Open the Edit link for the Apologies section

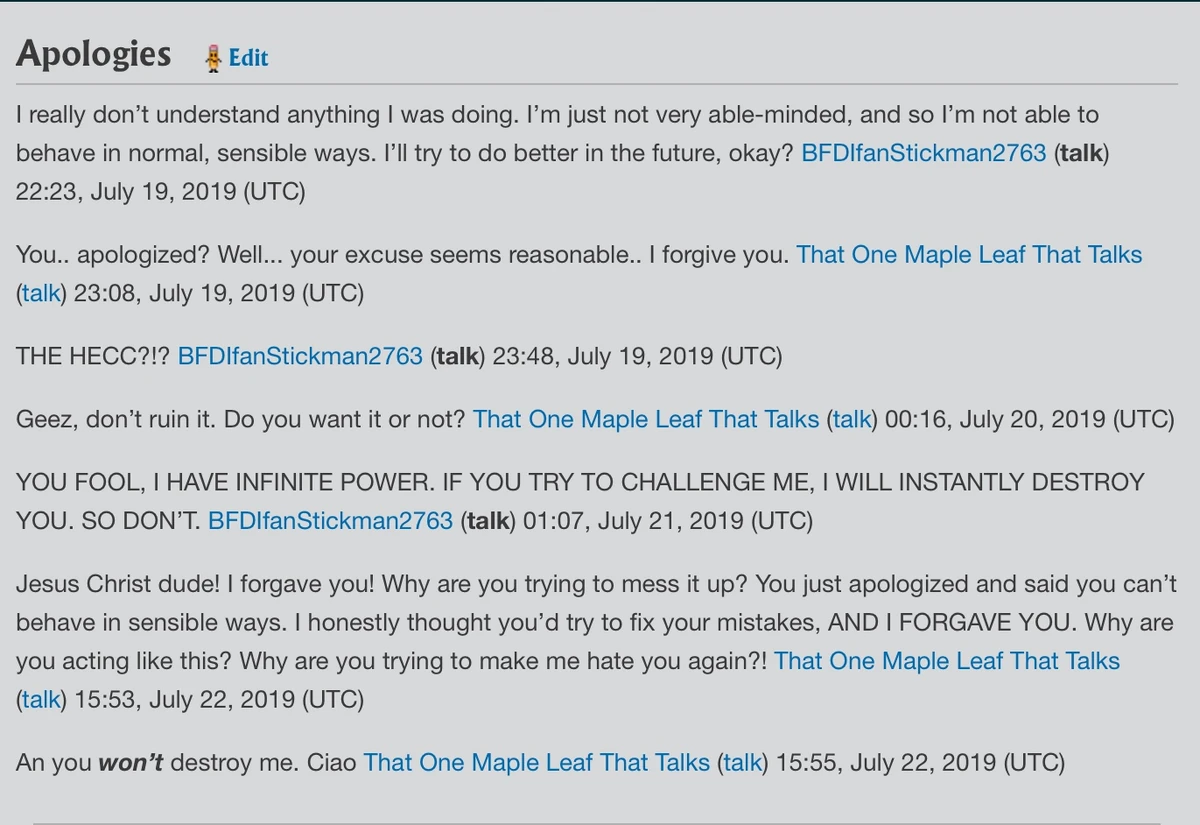248,58
